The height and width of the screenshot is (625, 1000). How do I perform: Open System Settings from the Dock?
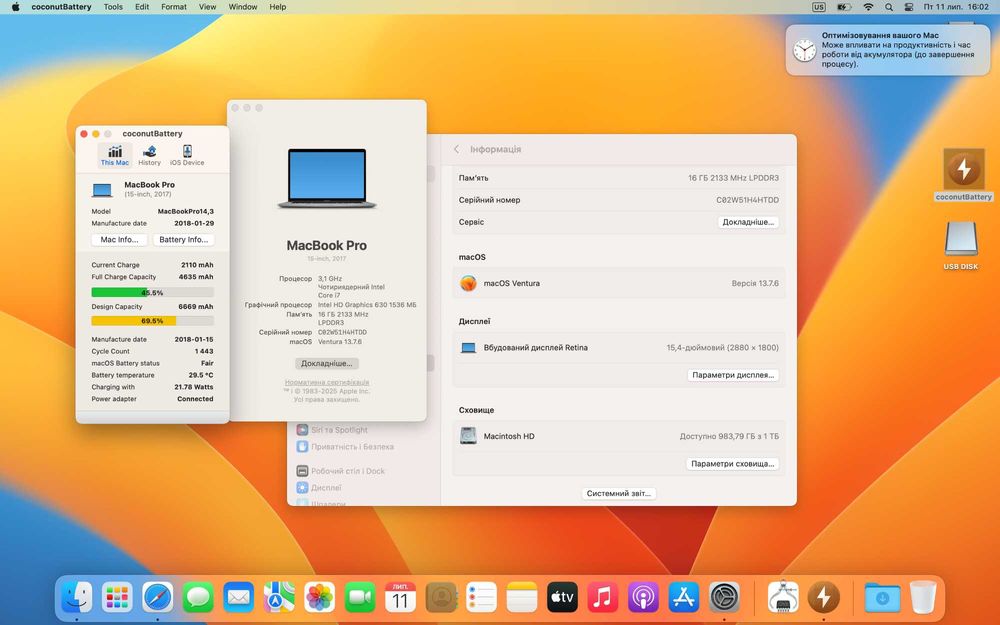(724, 597)
